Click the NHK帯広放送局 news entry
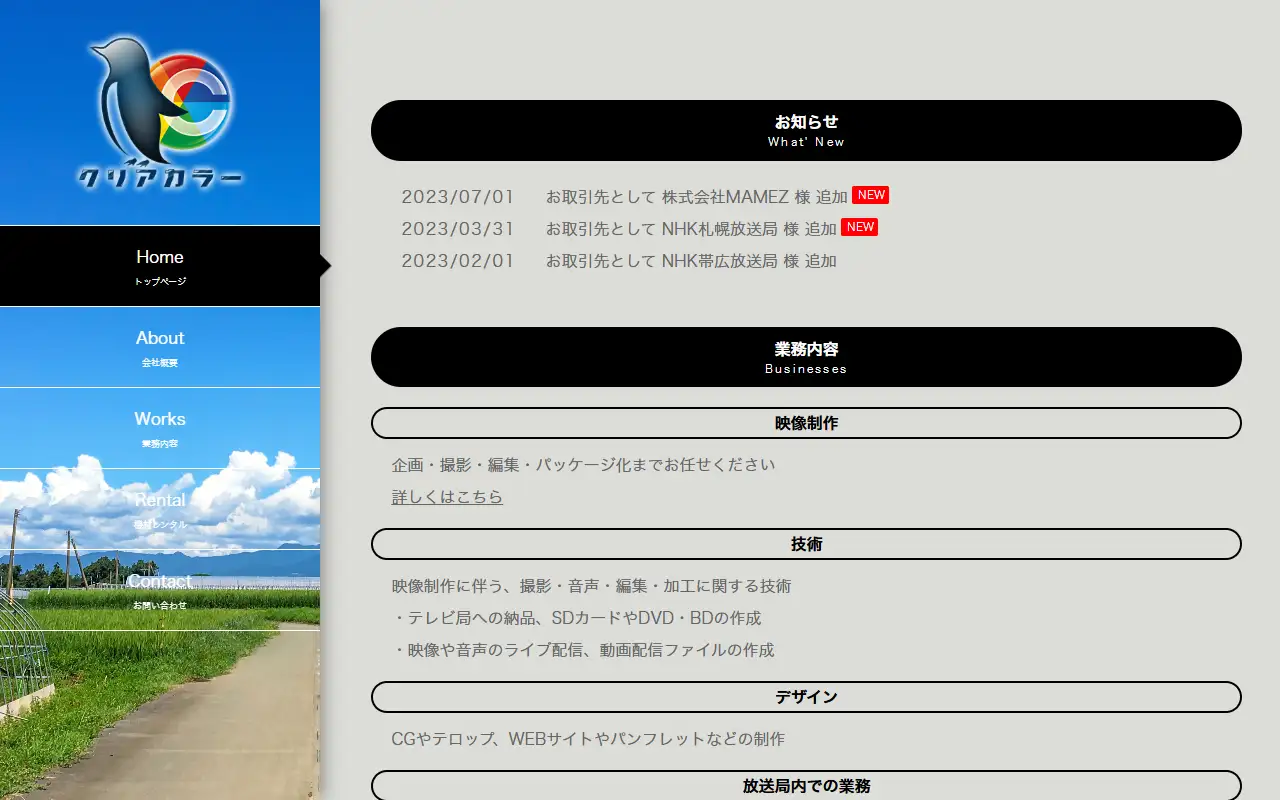 pyautogui.click(x=691, y=261)
